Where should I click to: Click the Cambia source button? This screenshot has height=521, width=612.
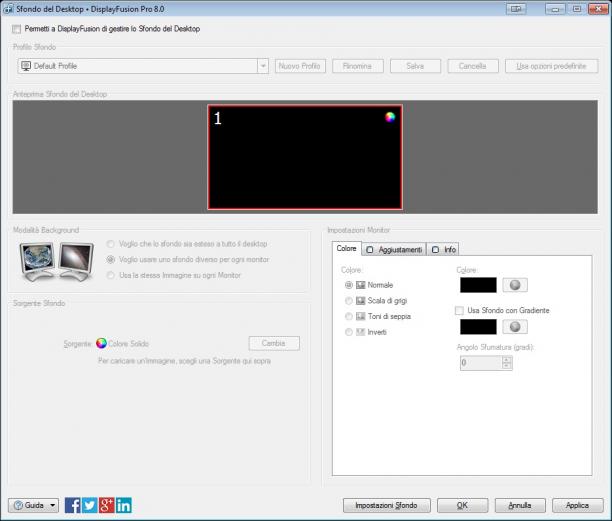[274, 343]
